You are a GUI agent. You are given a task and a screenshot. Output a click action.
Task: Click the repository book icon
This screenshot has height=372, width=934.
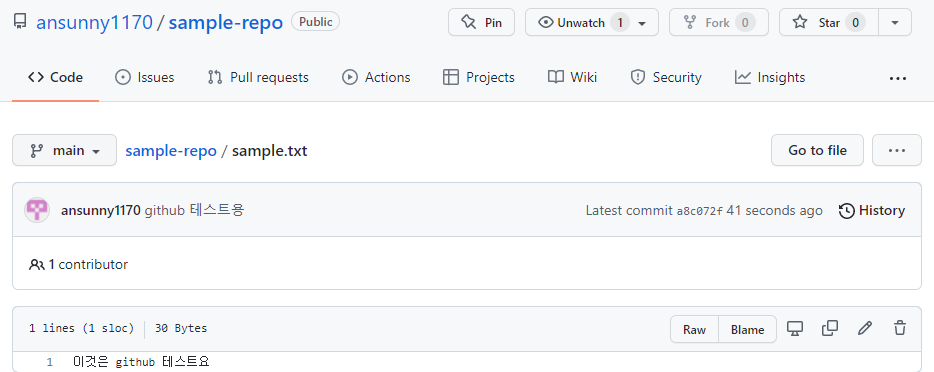pos(20,23)
